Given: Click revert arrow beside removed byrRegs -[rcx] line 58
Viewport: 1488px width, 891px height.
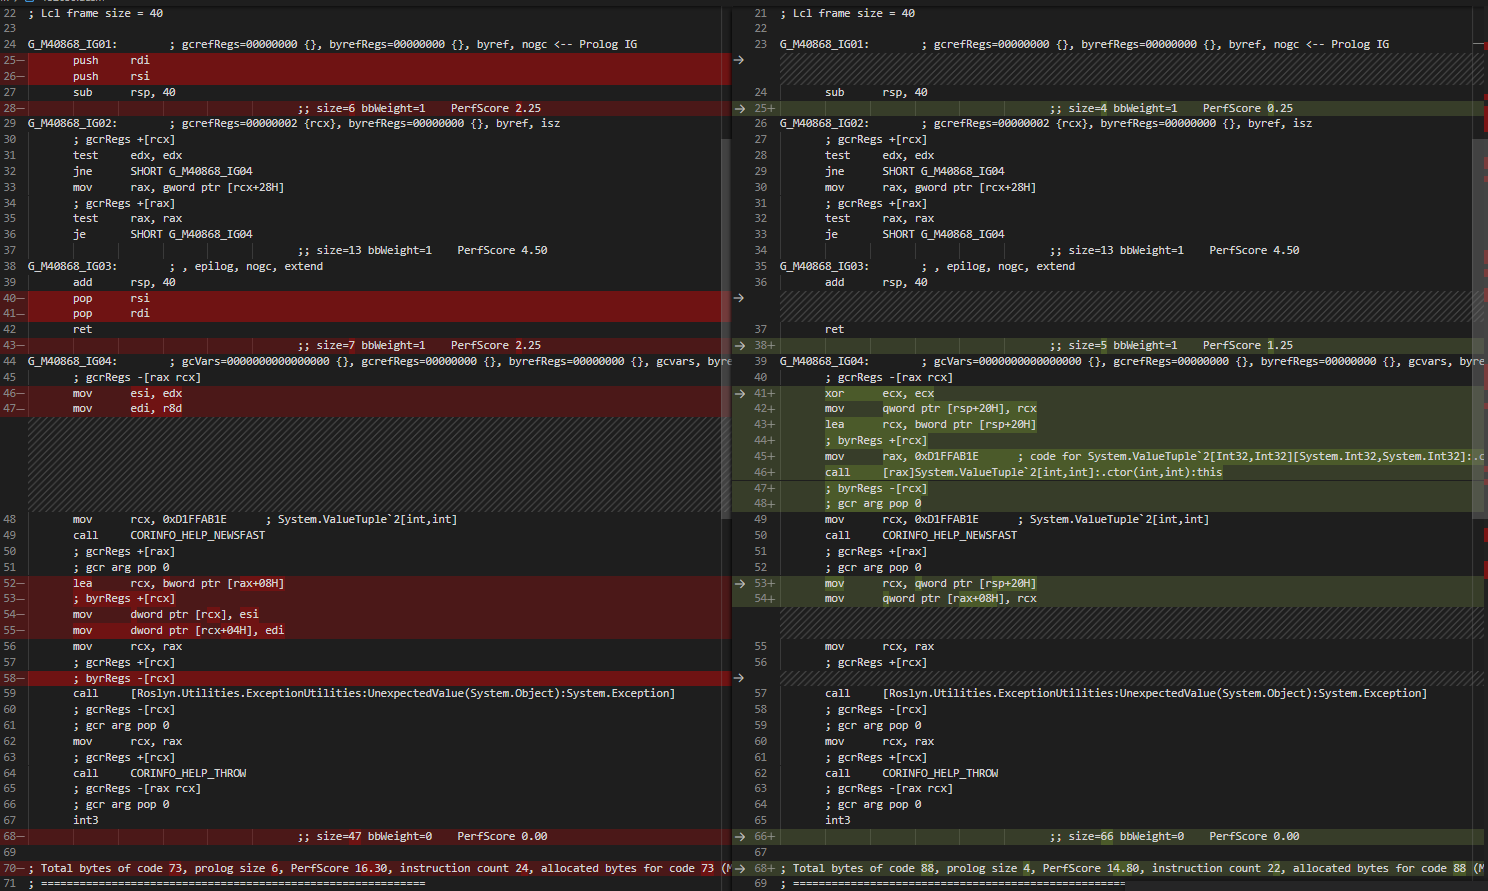Looking at the screenshot, I should 739,678.
